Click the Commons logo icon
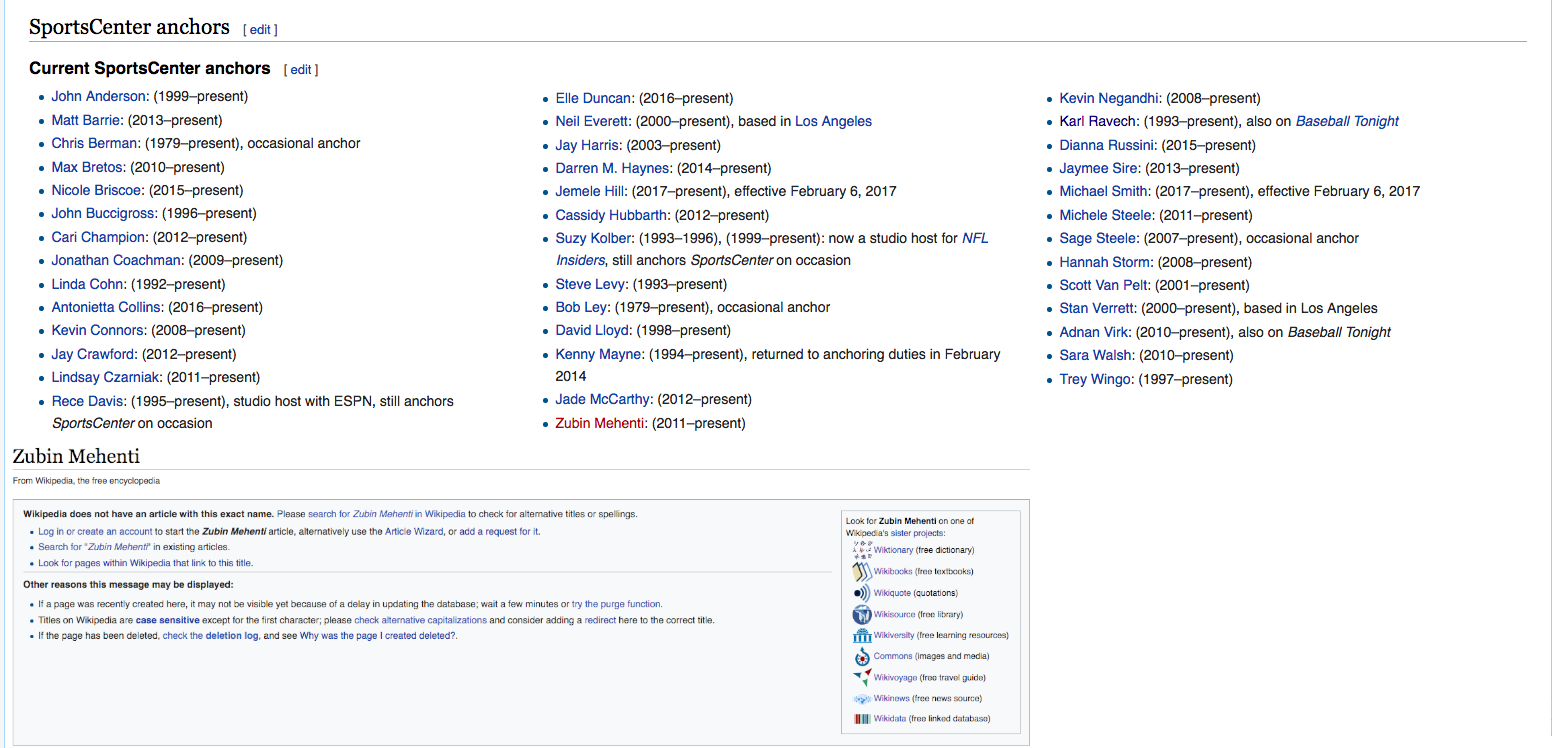The image size is (1552, 748). click(861, 656)
